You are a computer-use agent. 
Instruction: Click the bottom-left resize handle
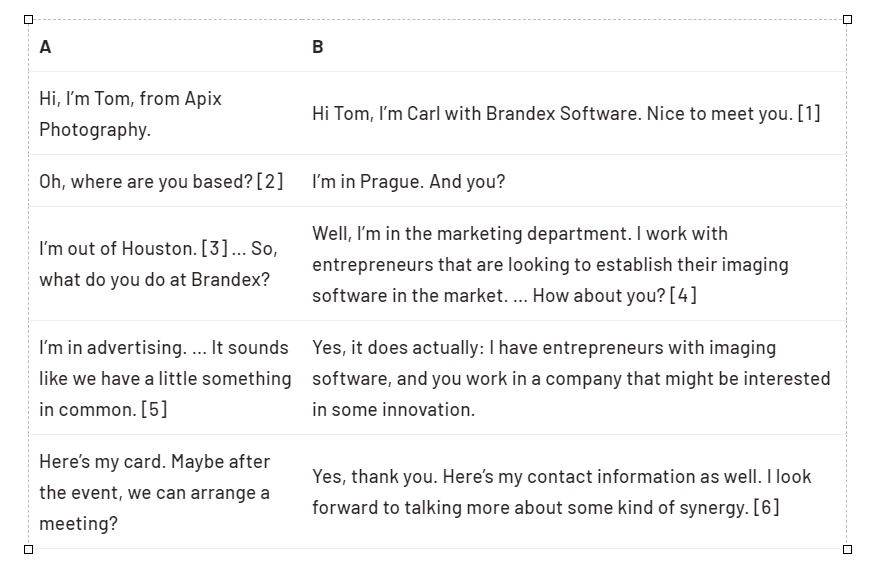[28, 549]
